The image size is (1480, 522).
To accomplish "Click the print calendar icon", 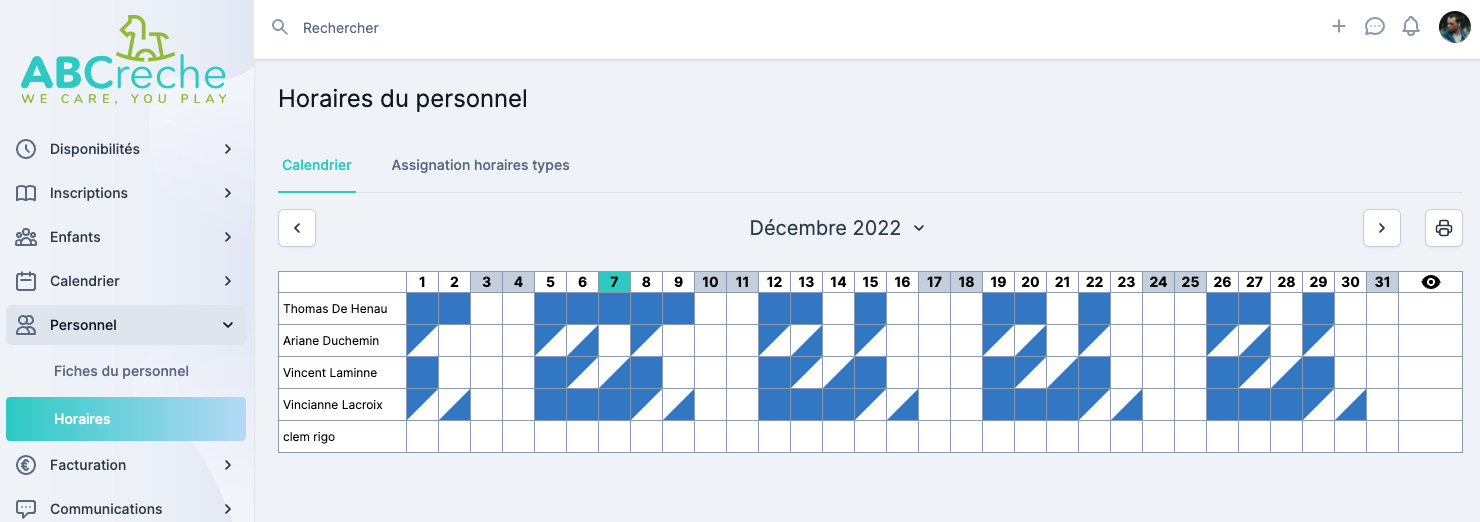I will coord(1443,228).
